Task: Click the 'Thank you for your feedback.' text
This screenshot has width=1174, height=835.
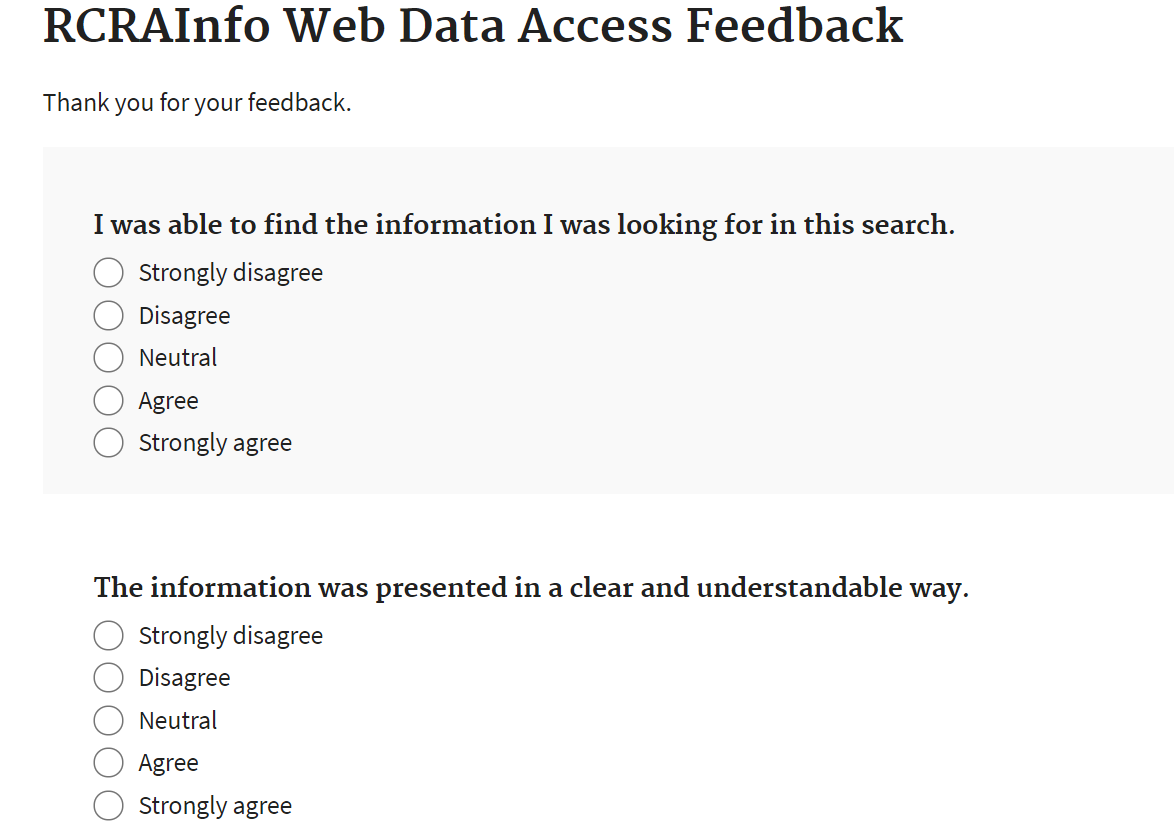Action: pos(197,102)
